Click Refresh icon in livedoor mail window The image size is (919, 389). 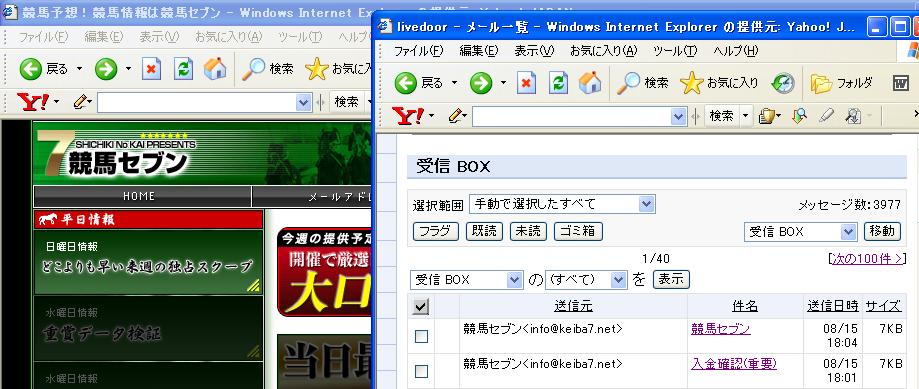click(x=558, y=83)
